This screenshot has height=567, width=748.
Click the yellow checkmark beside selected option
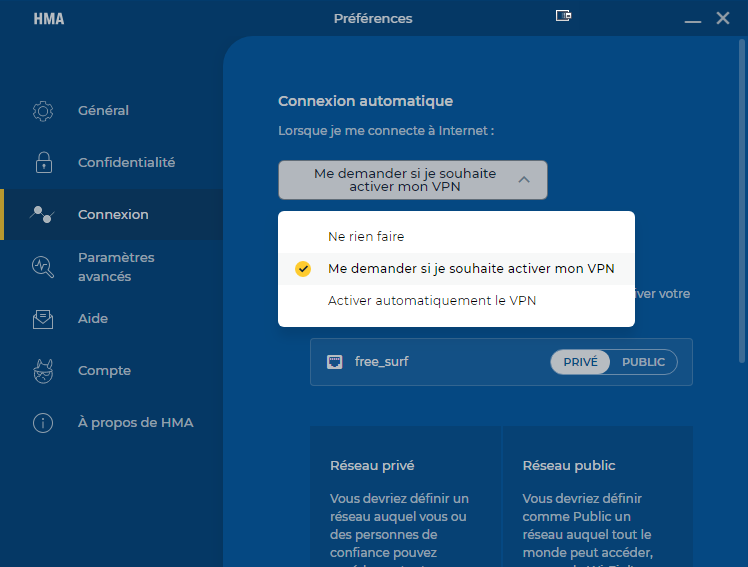[303, 269]
